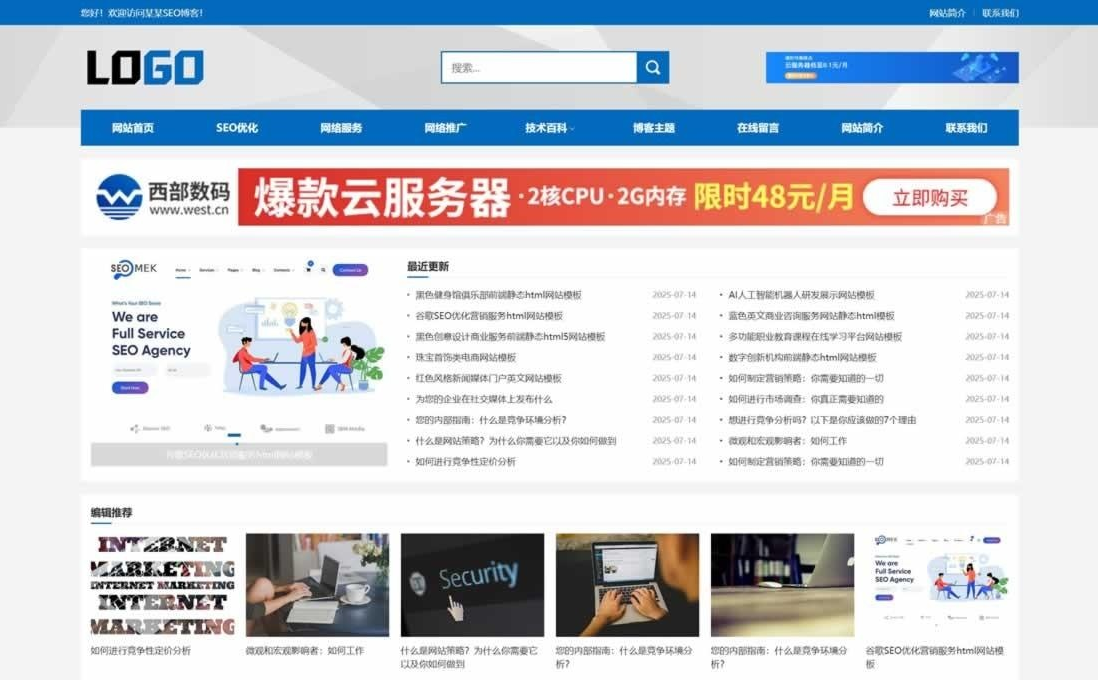Image resolution: width=1098 pixels, height=680 pixels.
Task: Click the 什么是网站策略 caption under the Security thumbnail
Action: [x=470, y=657]
